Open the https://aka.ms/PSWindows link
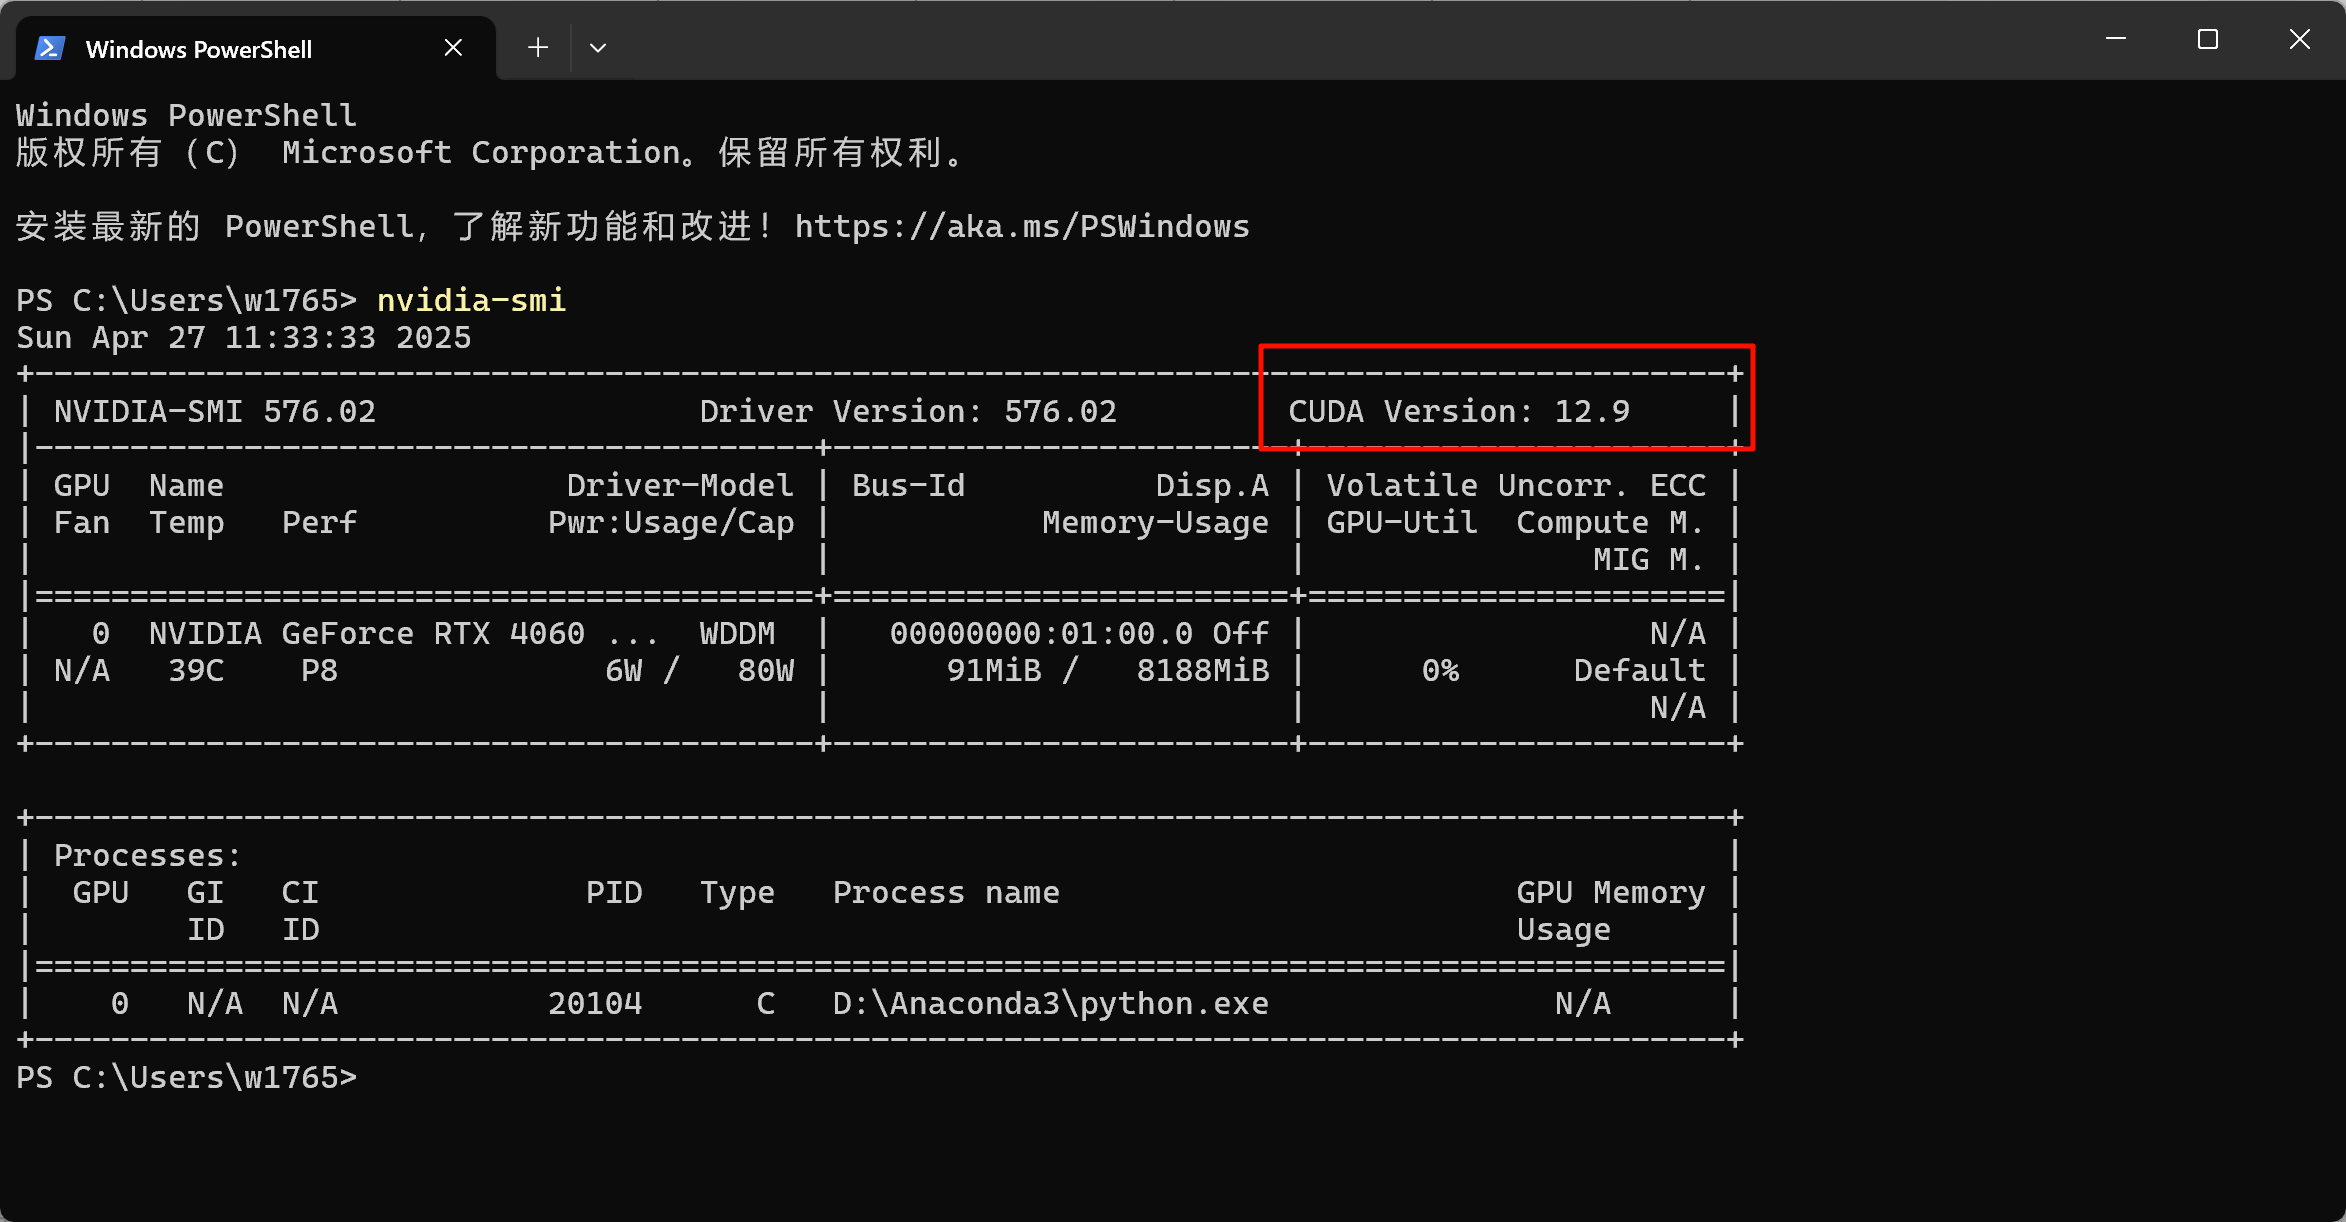This screenshot has width=2346, height=1222. (x=1020, y=226)
